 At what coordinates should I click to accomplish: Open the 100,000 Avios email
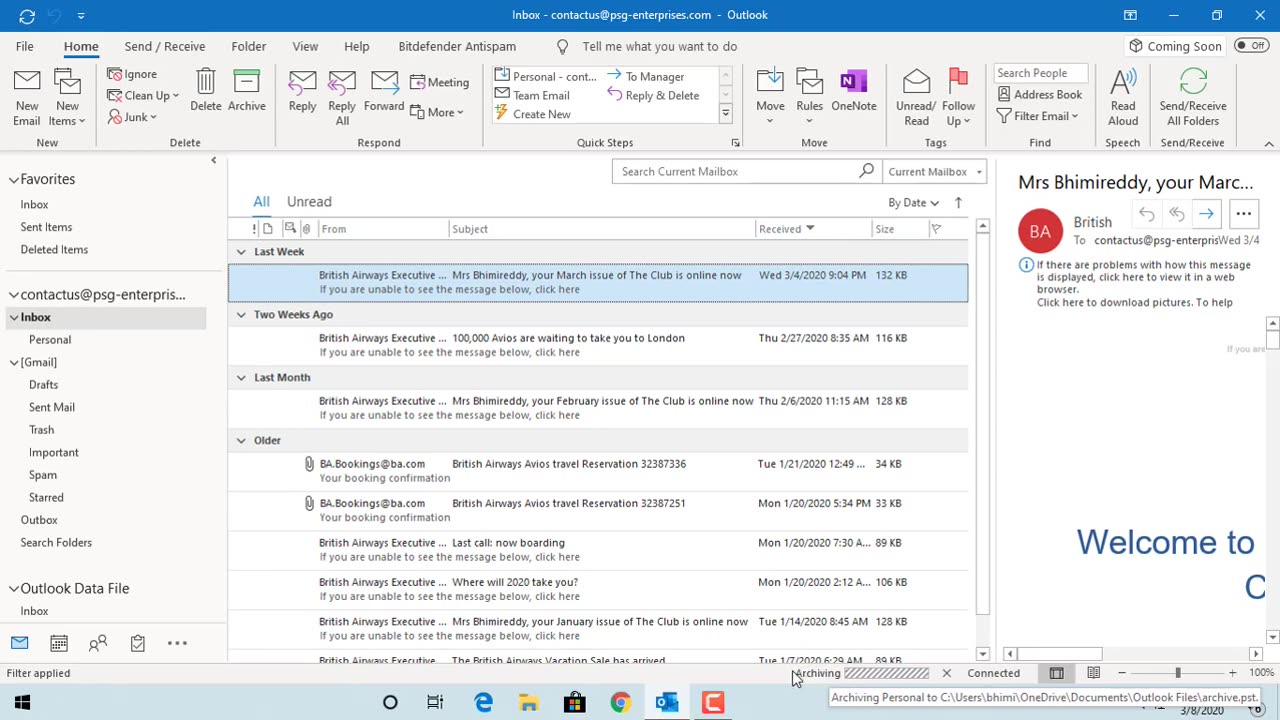pyautogui.click(x=598, y=345)
